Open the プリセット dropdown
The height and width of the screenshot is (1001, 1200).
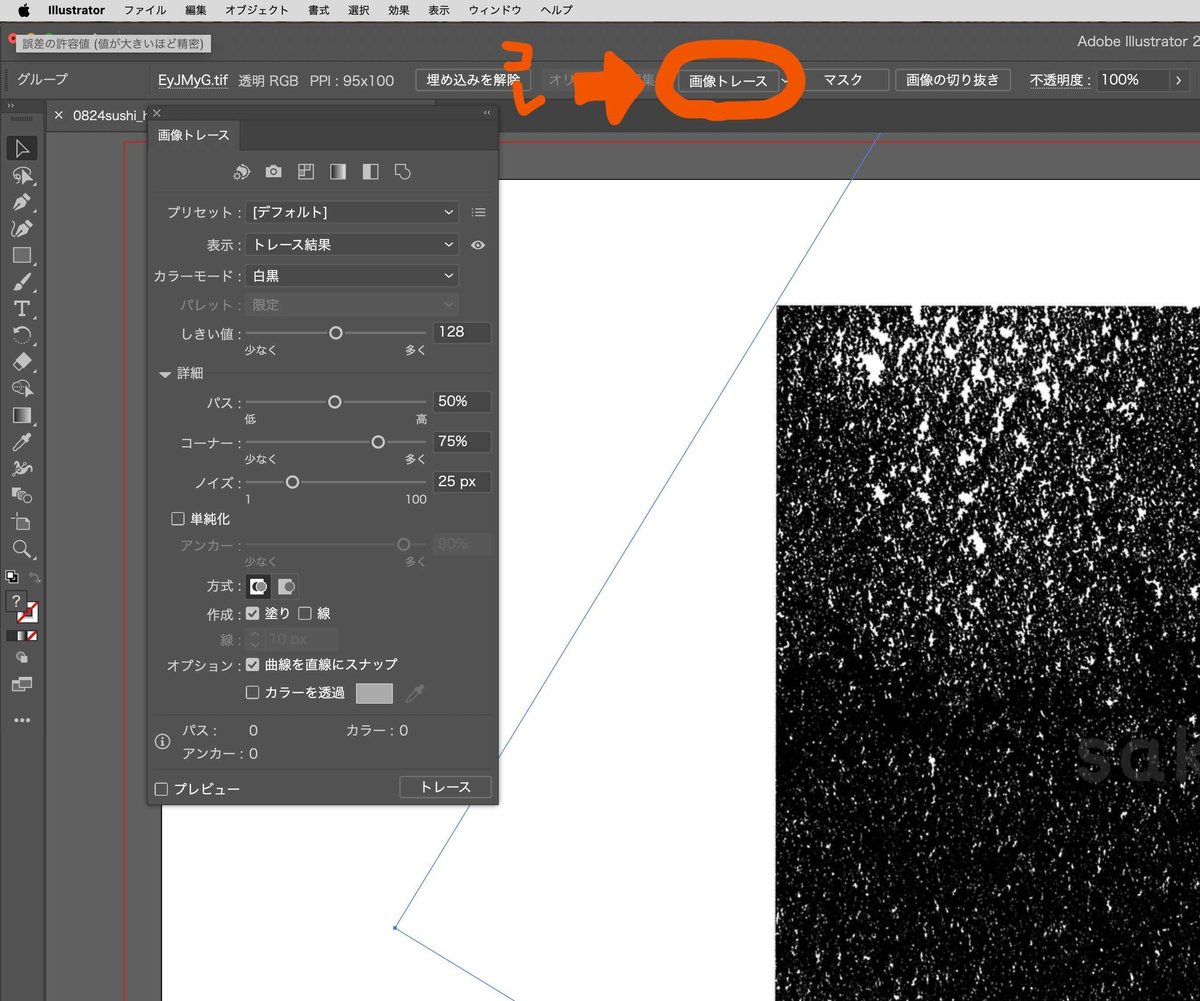tap(352, 212)
